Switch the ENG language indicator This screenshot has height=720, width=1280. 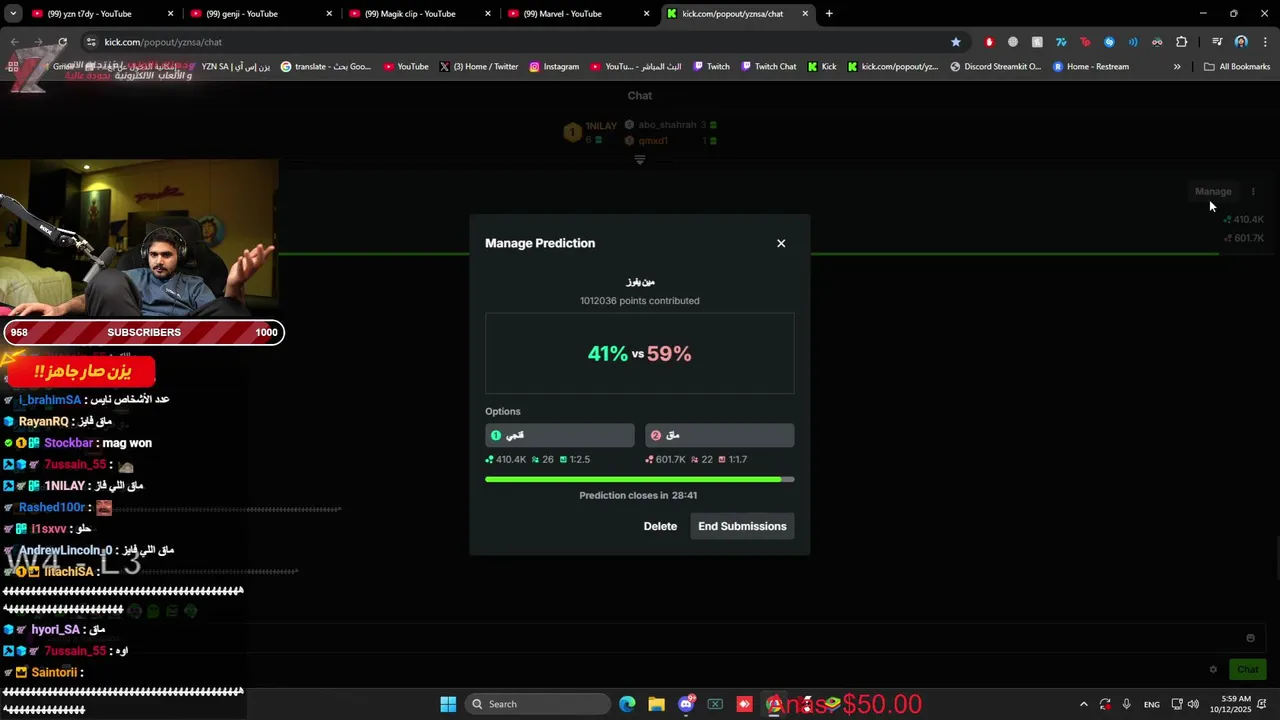[1152, 704]
